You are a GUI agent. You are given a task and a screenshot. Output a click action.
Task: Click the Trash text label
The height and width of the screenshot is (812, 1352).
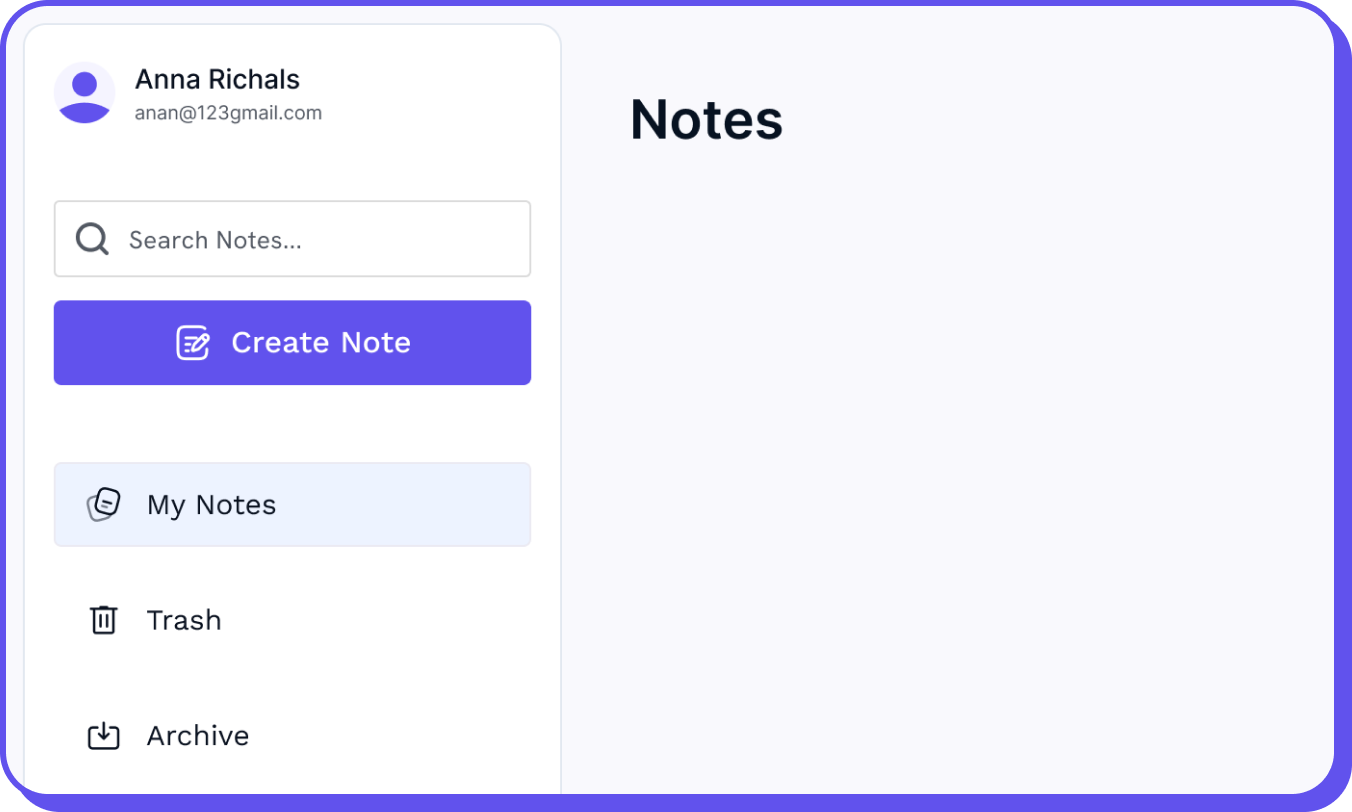pos(184,620)
